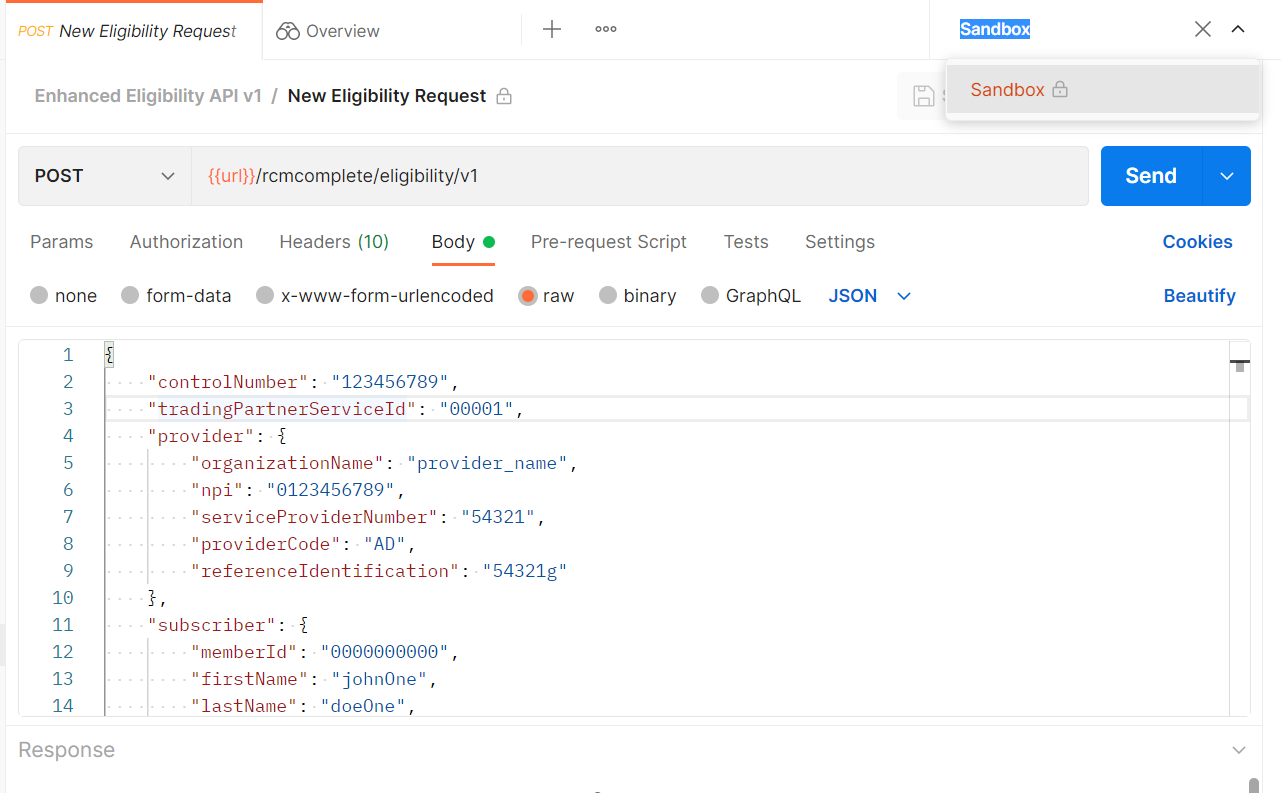The width and height of the screenshot is (1281, 793).
Task: Click the "organizationName" key on line 5
Action: point(288,463)
